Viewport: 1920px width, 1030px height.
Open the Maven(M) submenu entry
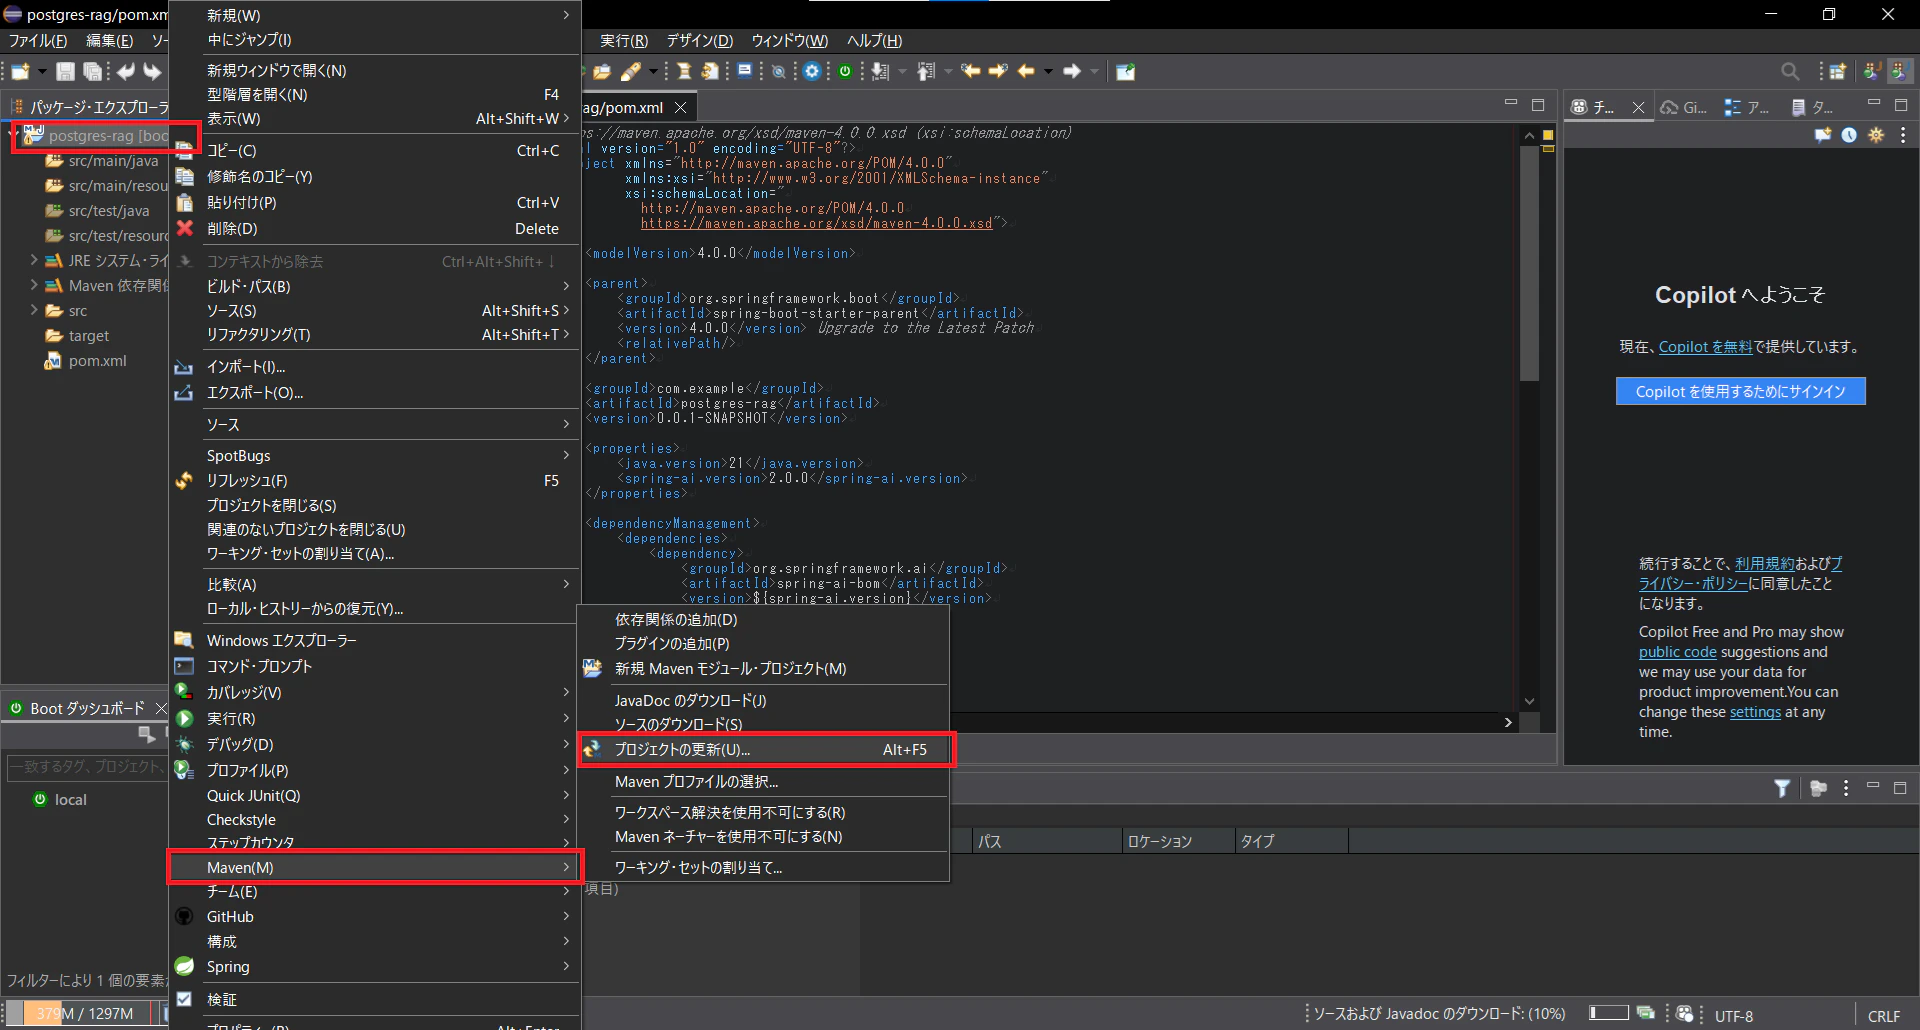374,867
